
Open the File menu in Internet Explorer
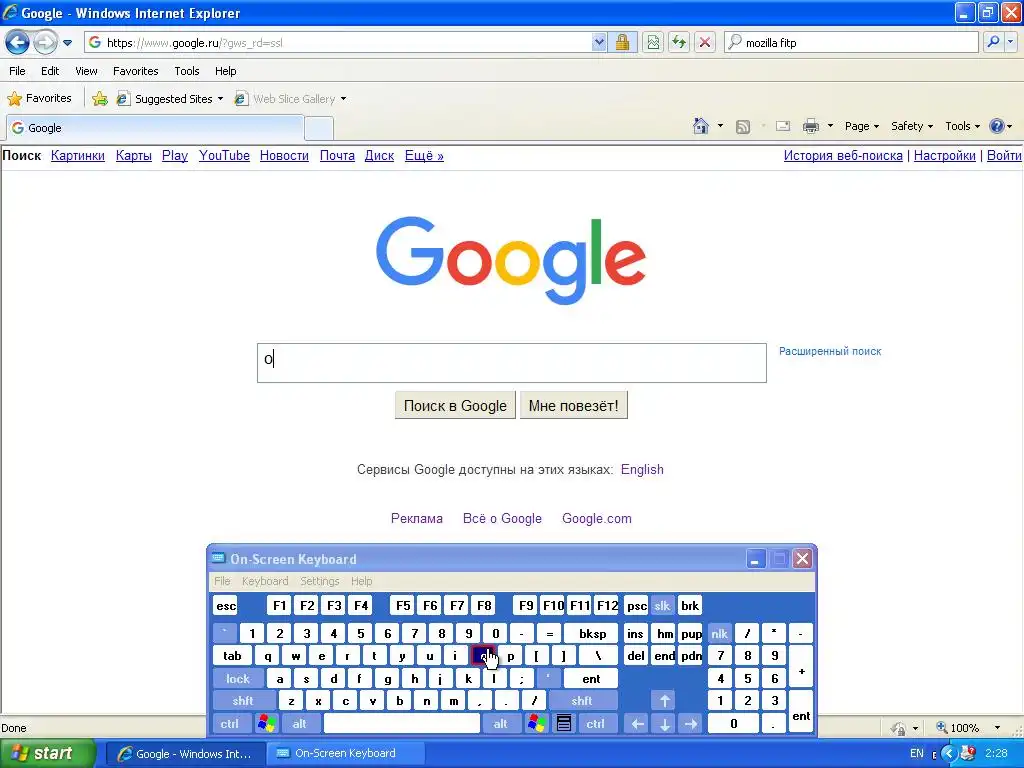pos(17,71)
